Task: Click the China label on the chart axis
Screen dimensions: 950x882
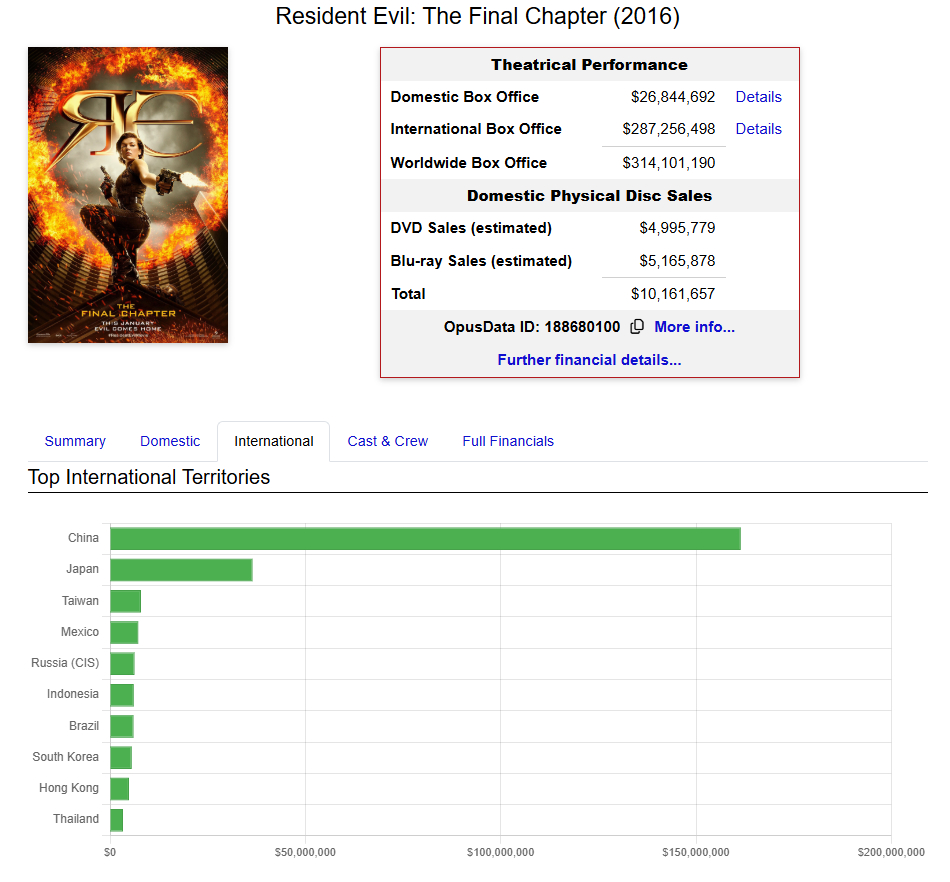Action: click(x=83, y=538)
